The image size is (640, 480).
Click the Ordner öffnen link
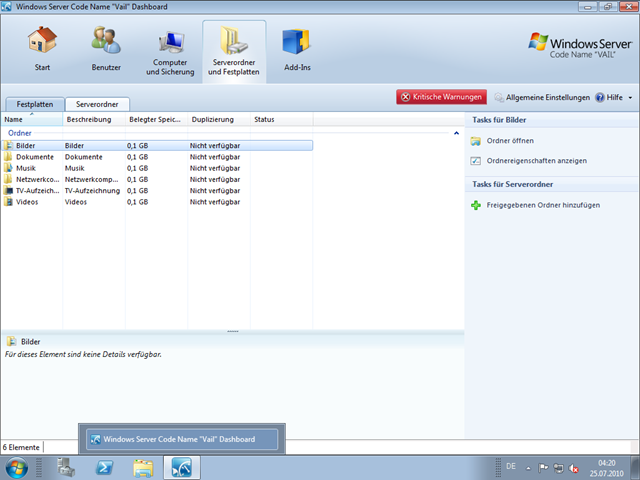point(510,141)
